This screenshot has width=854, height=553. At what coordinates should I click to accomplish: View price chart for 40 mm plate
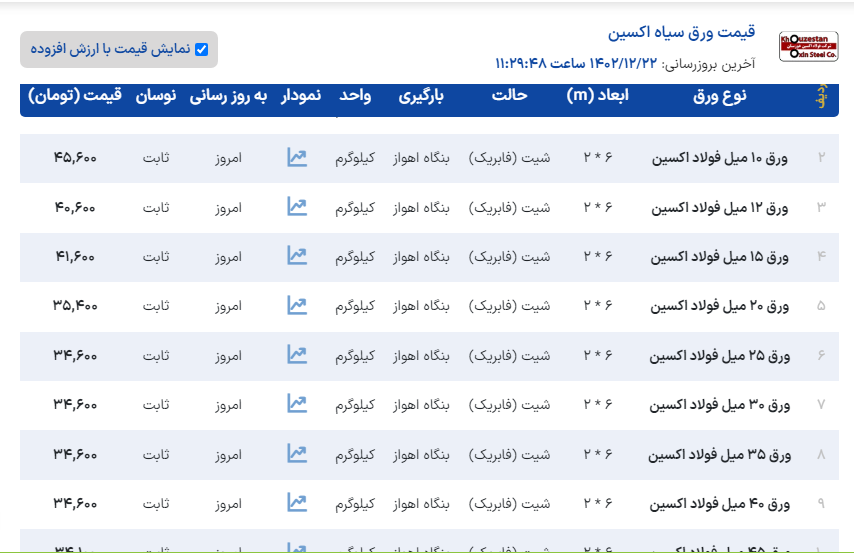pos(296,502)
